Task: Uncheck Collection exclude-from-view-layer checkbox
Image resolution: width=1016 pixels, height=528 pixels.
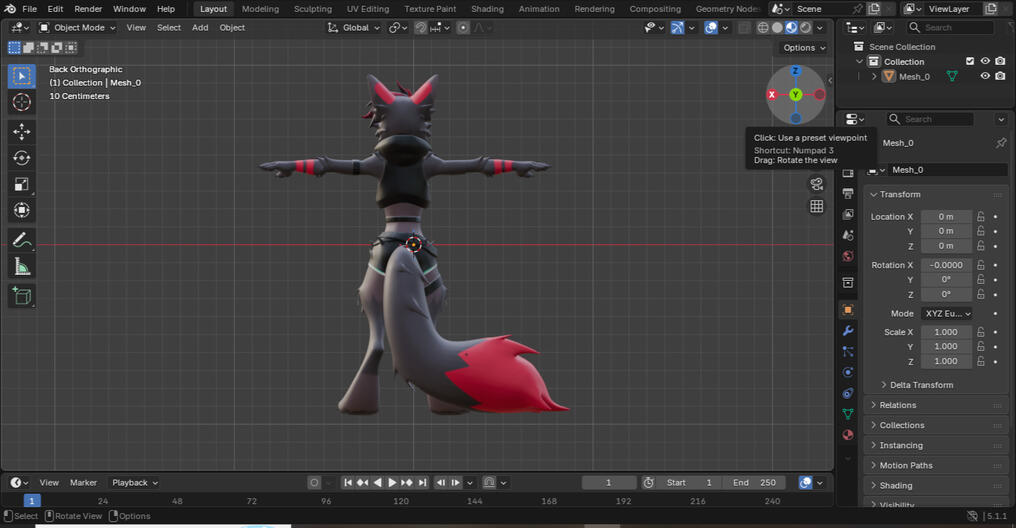Action: tap(970, 61)
